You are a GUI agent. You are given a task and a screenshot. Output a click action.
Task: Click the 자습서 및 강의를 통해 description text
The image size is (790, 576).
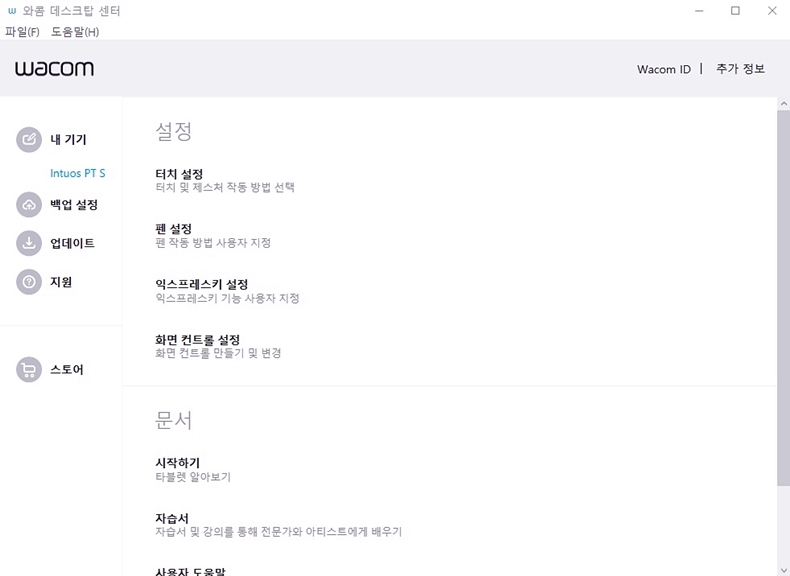tap(279, 532)
